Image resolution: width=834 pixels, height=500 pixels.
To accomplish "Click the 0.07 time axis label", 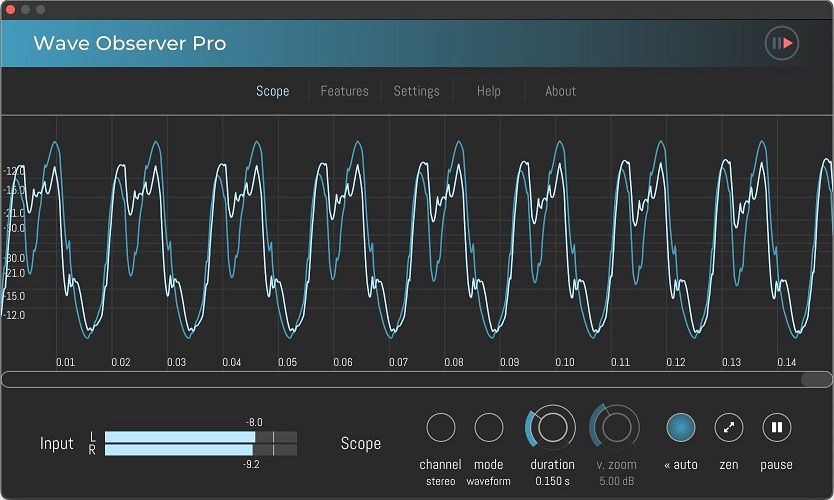I will point(398,362).
